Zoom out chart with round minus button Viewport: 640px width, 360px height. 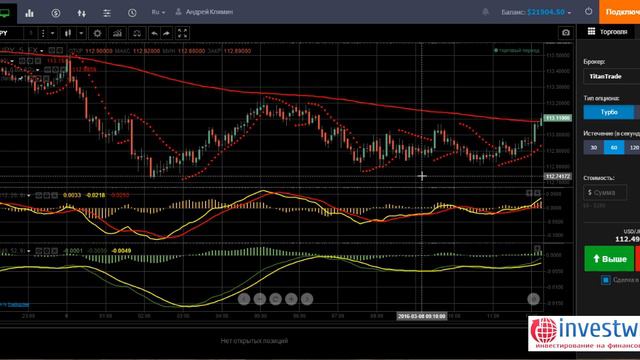pos(260,299)
